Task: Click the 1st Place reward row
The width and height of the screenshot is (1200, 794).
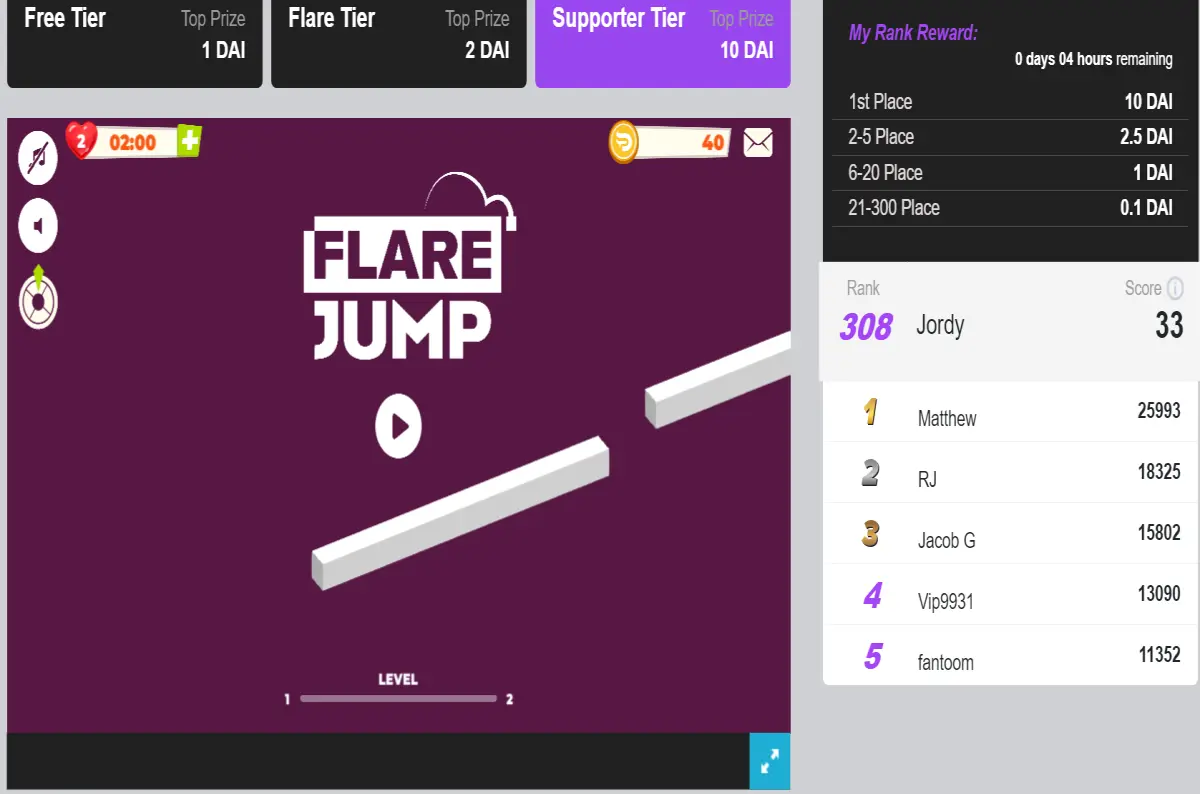Action: [1010, 101]
